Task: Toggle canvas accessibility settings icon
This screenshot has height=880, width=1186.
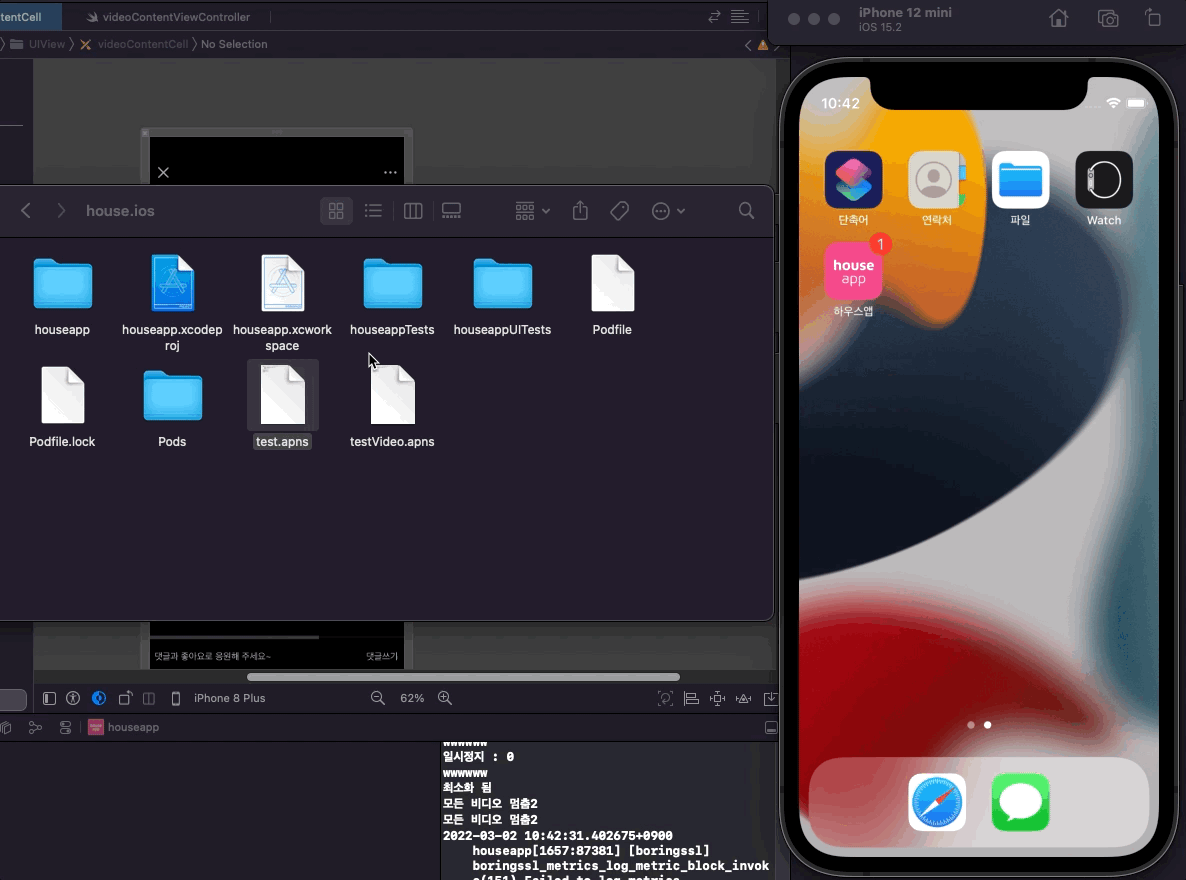Action: [73, 698]
